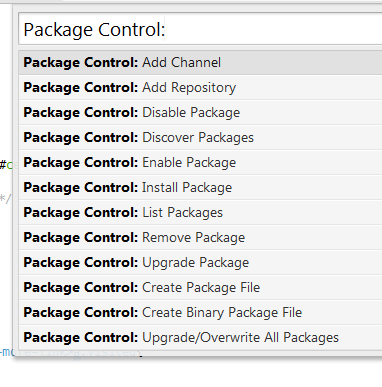Select the Enable Package entry
The height and width of the screenshot is (387, 382).
pos(200,163)
